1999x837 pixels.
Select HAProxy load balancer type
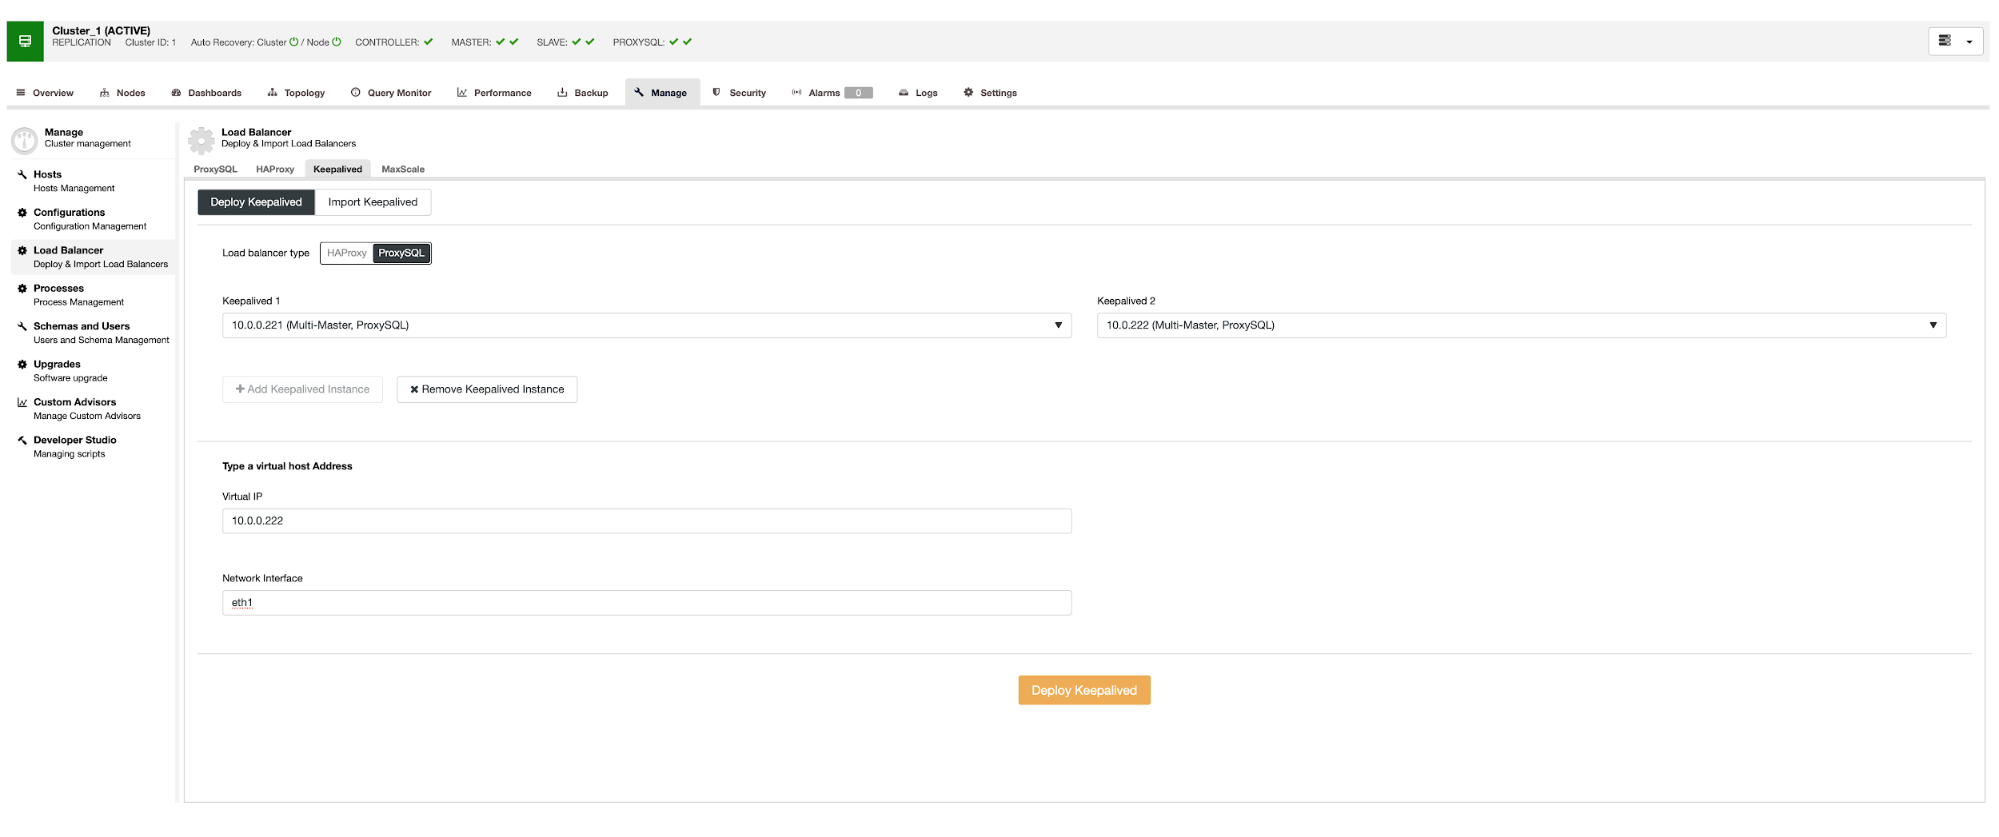(x=347, y=253)
